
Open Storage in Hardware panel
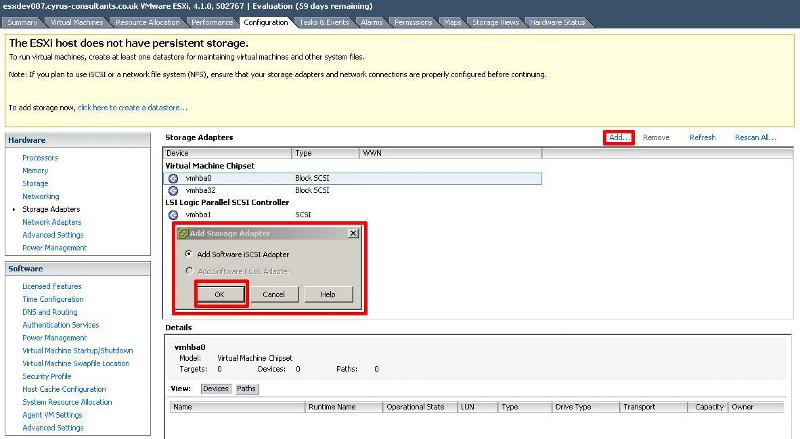point(35,183)
